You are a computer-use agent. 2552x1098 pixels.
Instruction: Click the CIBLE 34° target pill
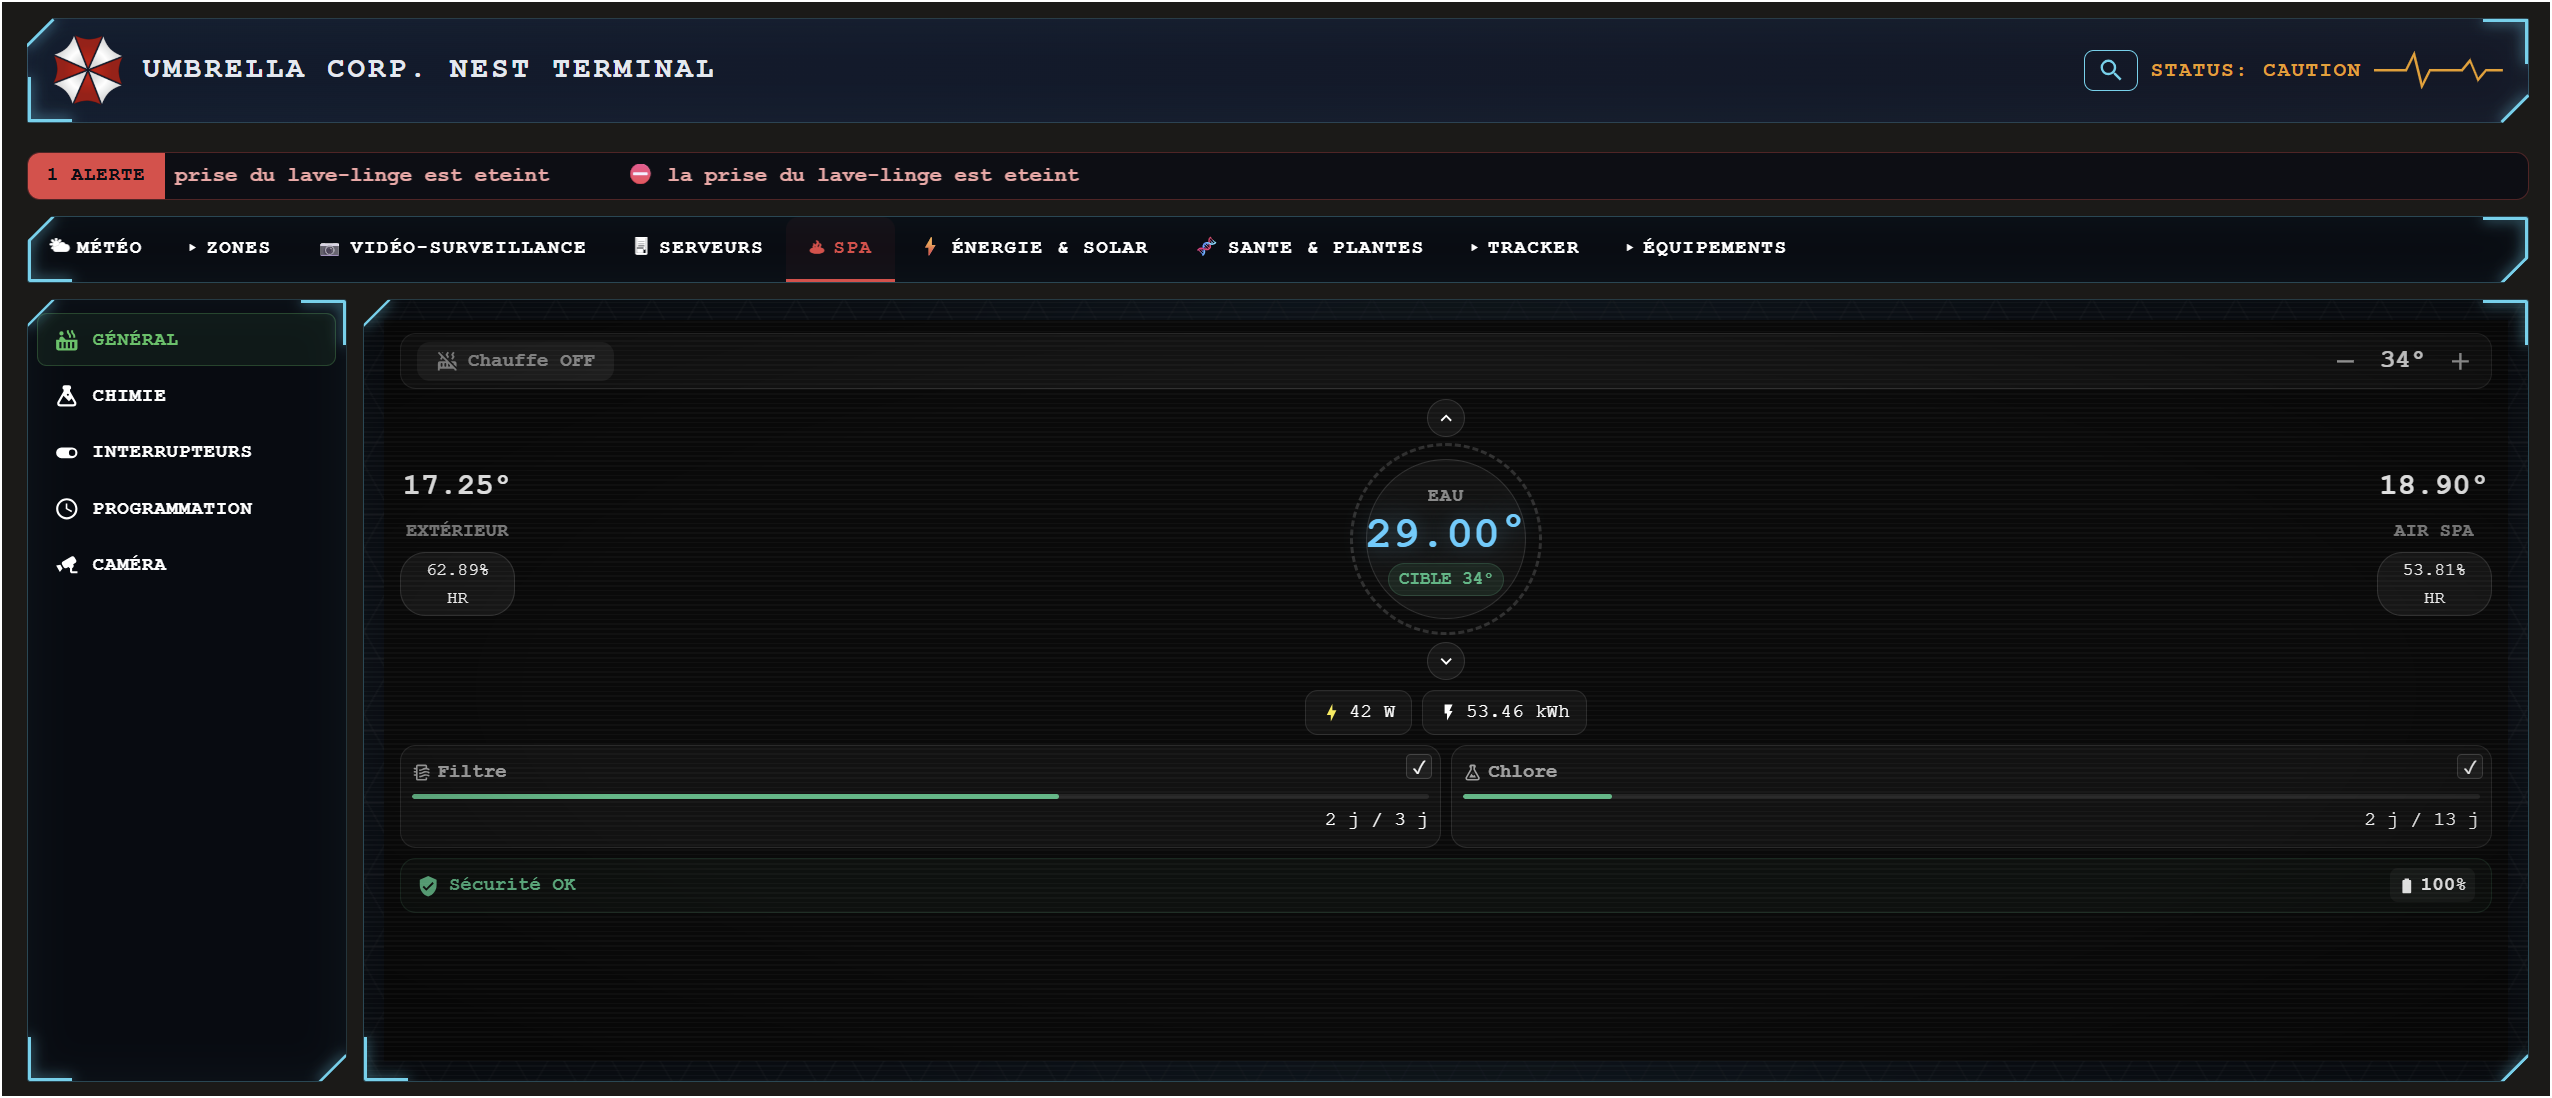(x=1445, y=579)
